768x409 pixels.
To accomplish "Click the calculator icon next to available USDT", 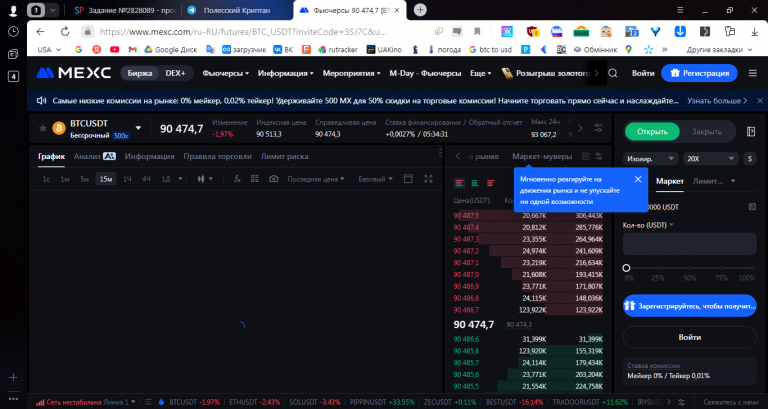I will 752,207.
